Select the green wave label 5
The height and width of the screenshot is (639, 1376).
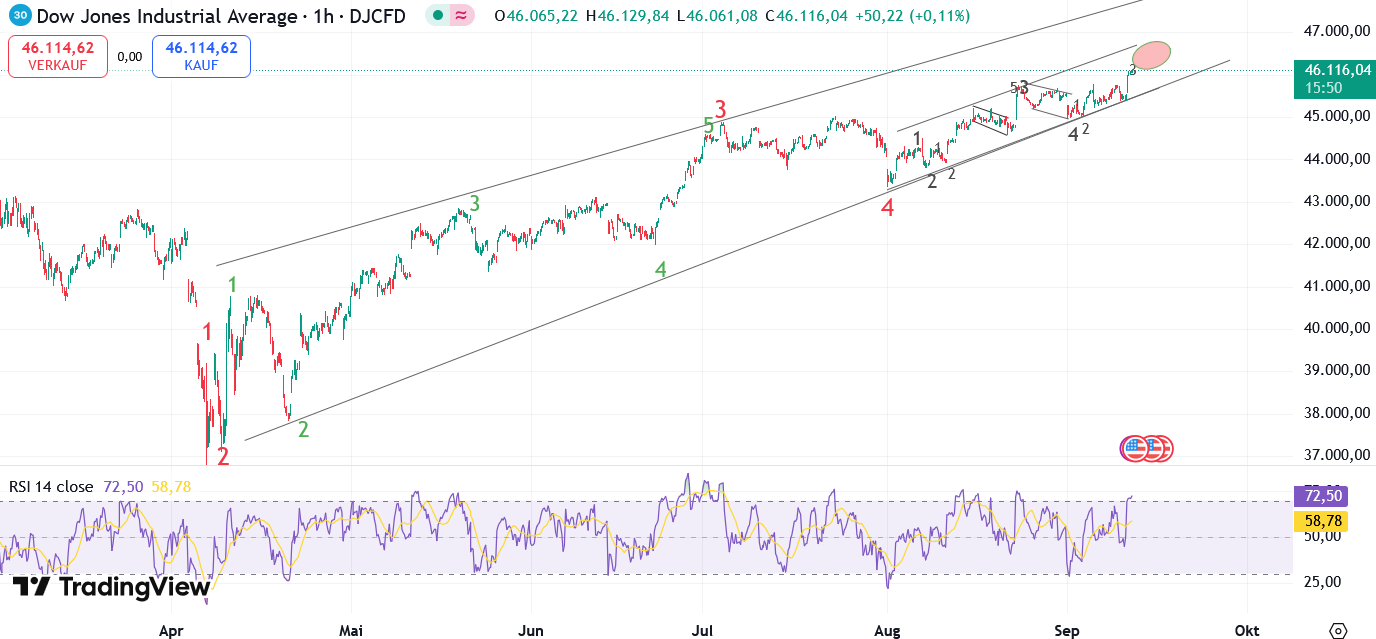[x=708, y=125]
